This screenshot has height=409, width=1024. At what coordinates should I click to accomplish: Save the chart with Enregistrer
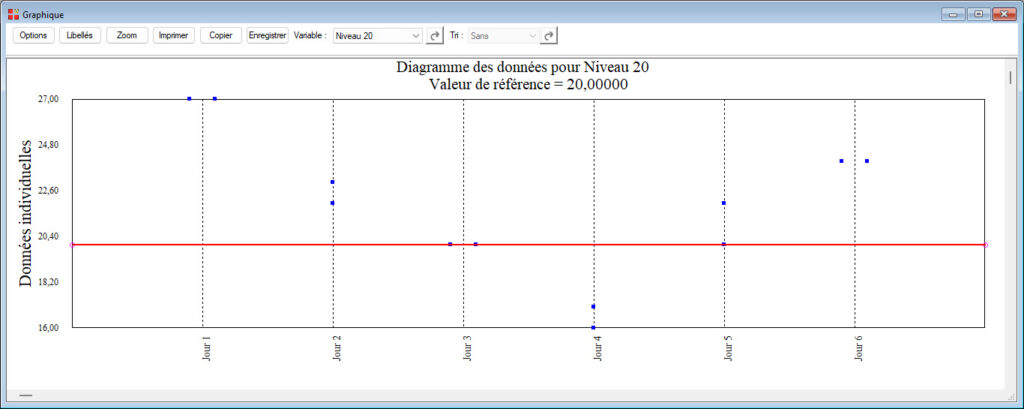coord(267,35)
